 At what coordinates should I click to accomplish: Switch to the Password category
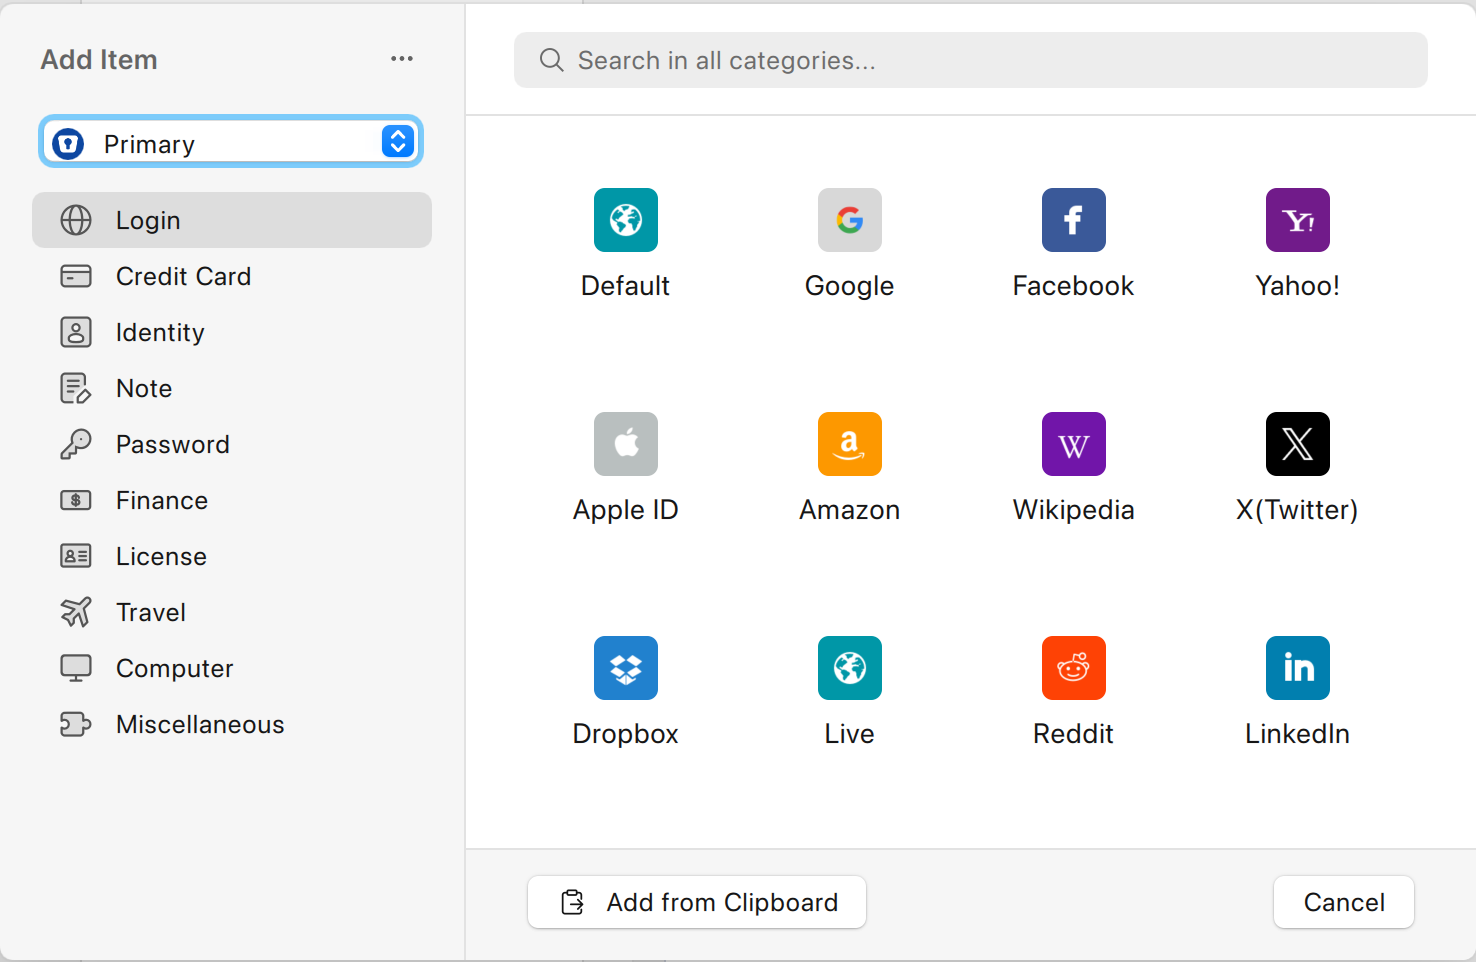click(x=232, y=444)
